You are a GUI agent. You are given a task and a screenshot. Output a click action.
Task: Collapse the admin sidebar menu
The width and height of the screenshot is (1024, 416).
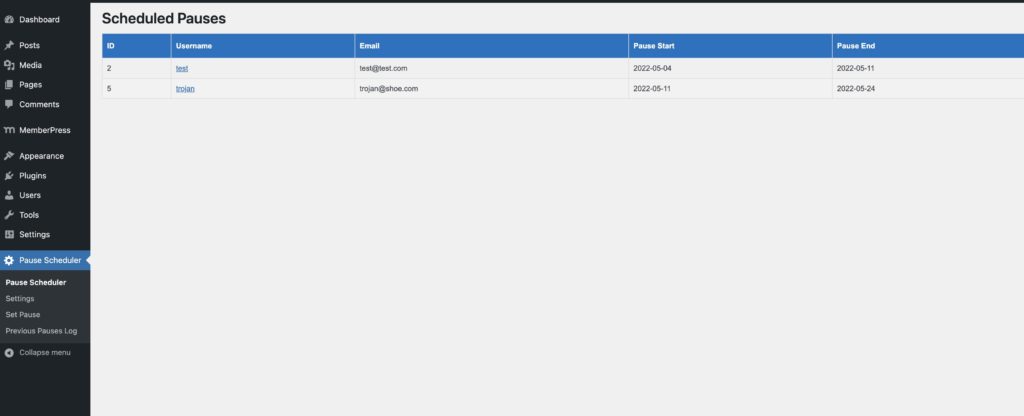point(37,352)
